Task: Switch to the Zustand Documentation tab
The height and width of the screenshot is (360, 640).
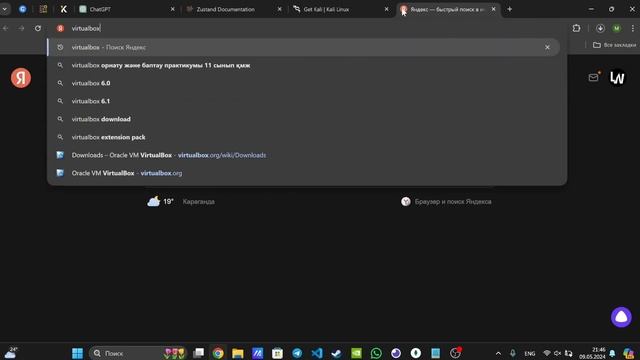Action: [233, 9]
